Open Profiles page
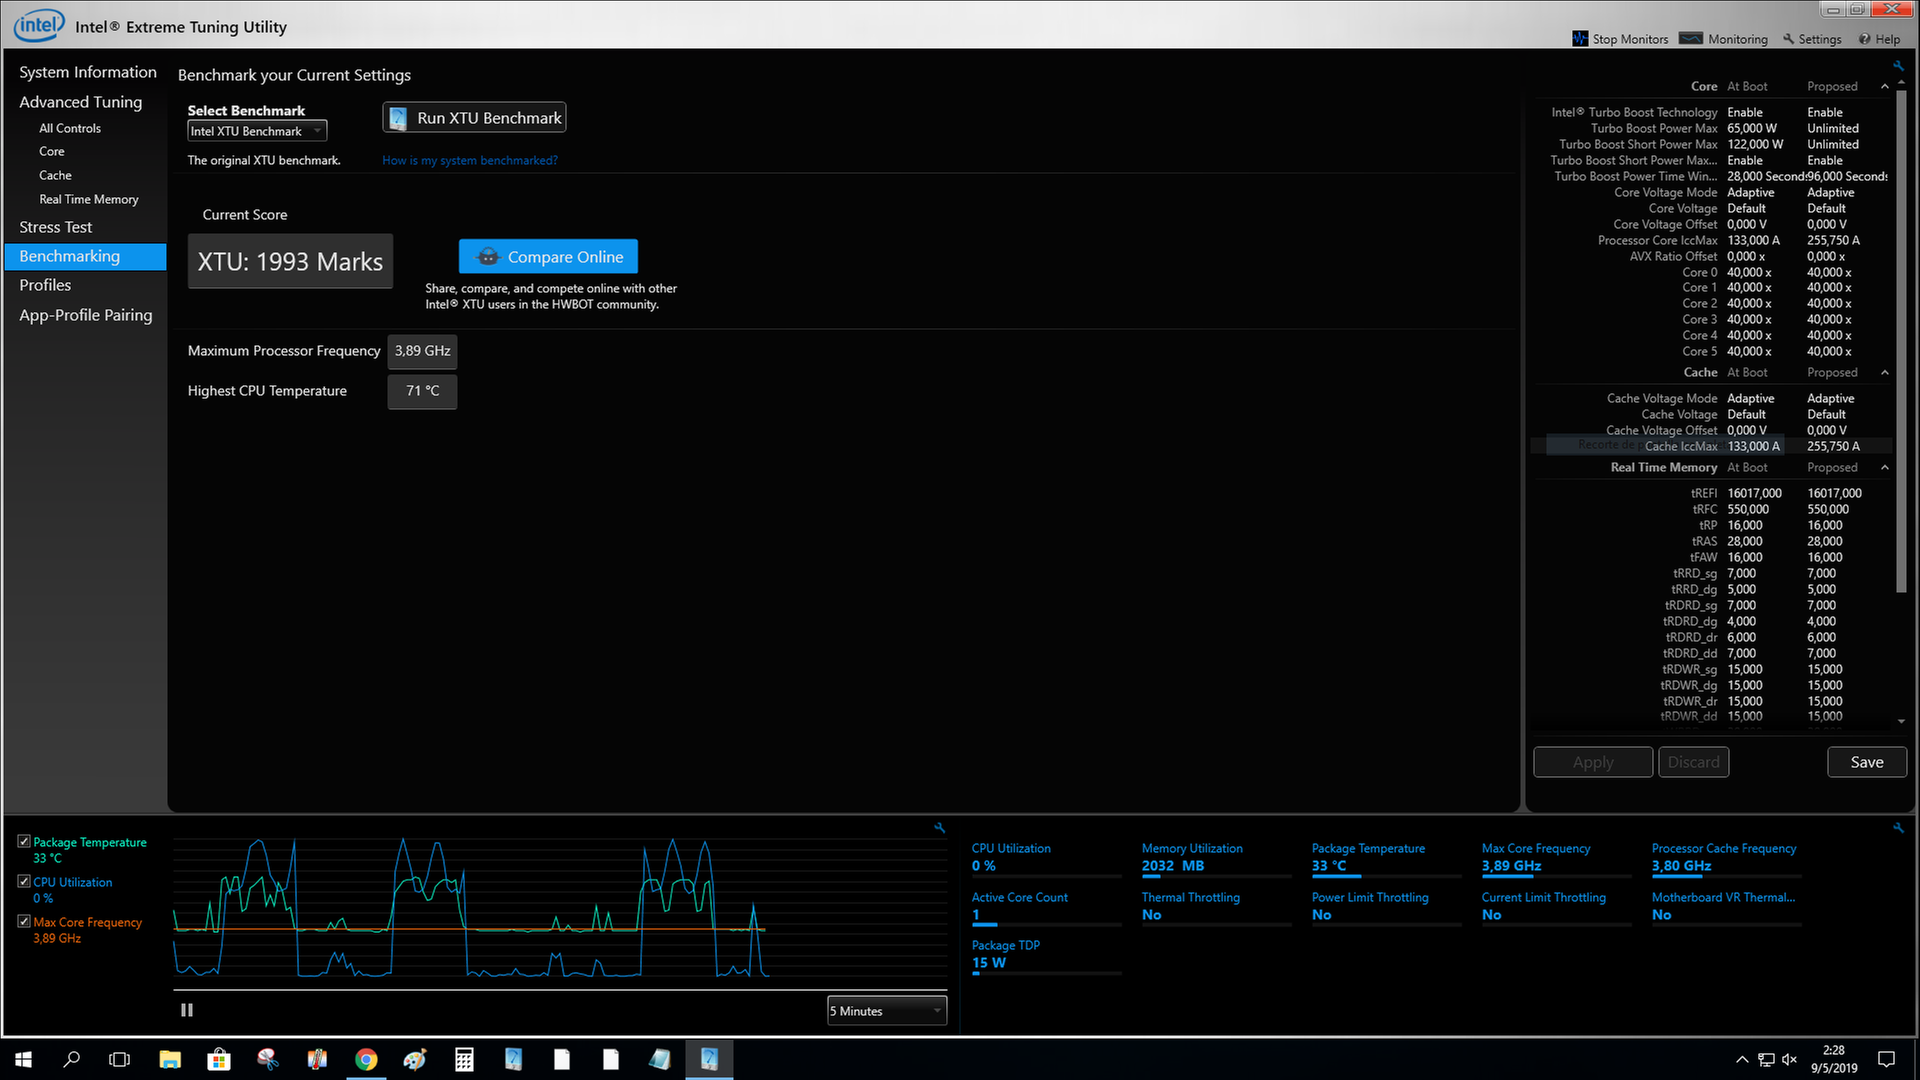This screenshot has width=1920, height=1080. point(45,285)
